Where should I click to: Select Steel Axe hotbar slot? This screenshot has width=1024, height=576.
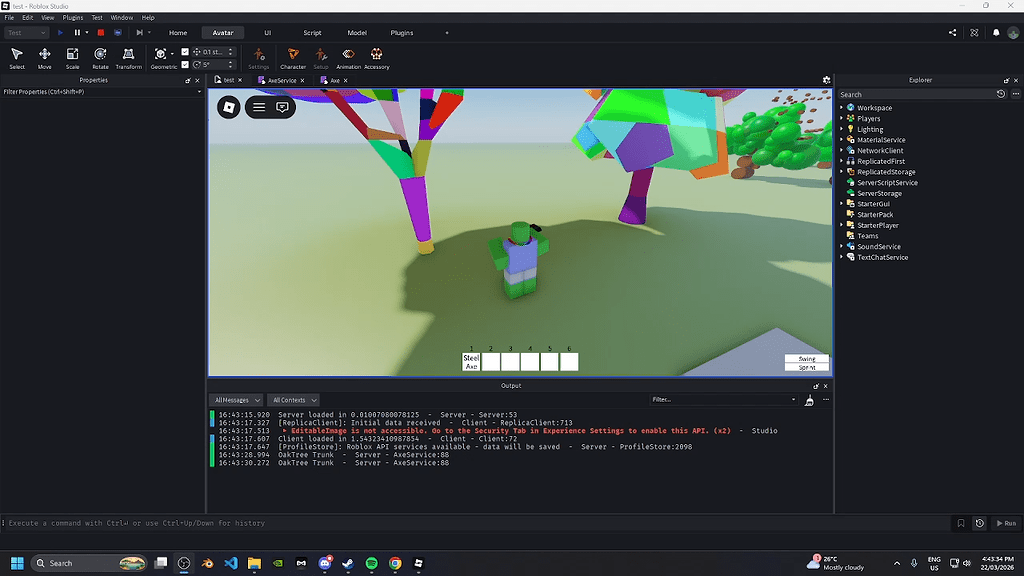pos(471,362)
